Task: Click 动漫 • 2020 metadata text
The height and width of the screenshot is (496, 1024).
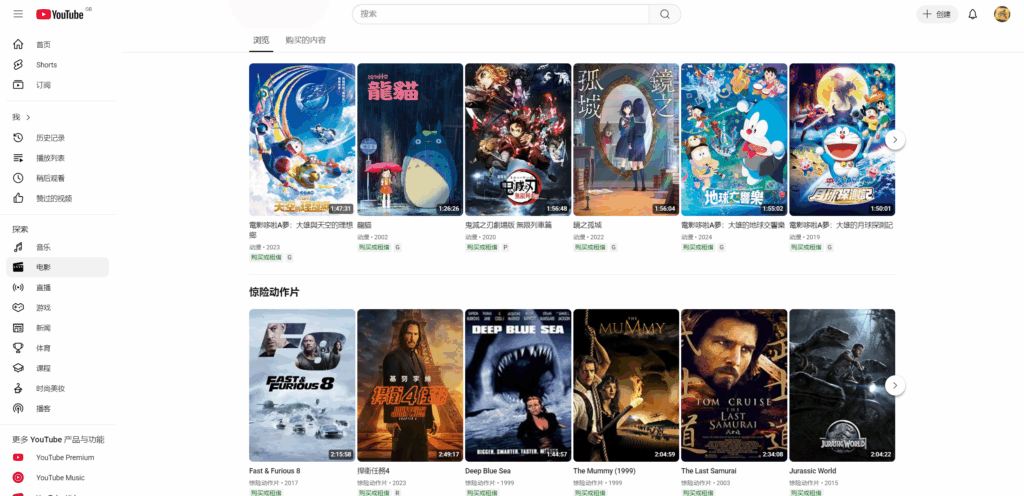Action: 481,238
